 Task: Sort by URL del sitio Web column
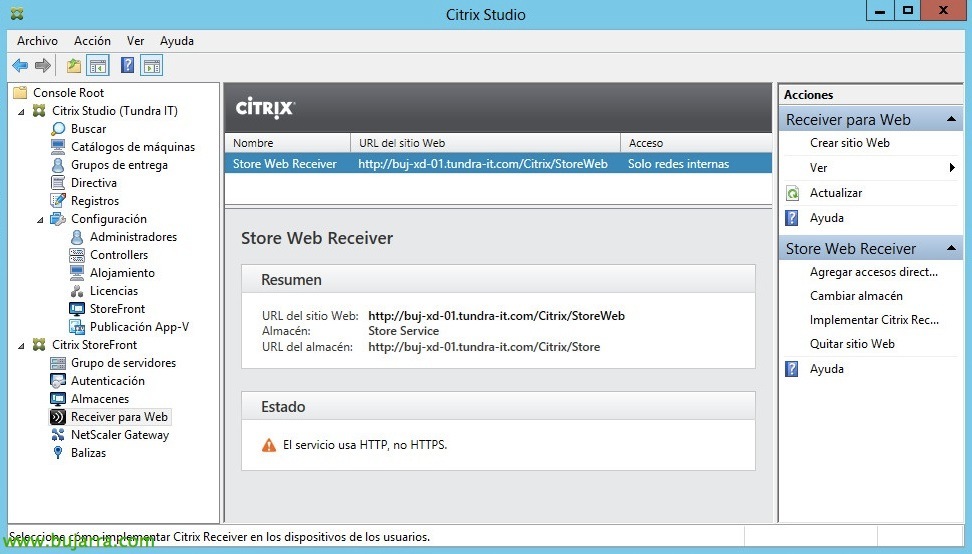pos(485,143)
